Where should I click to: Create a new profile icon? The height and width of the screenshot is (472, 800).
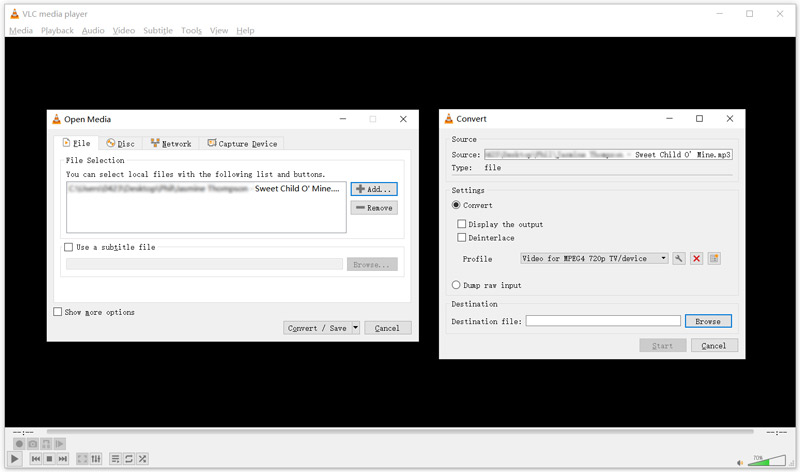tap(714, 258)
